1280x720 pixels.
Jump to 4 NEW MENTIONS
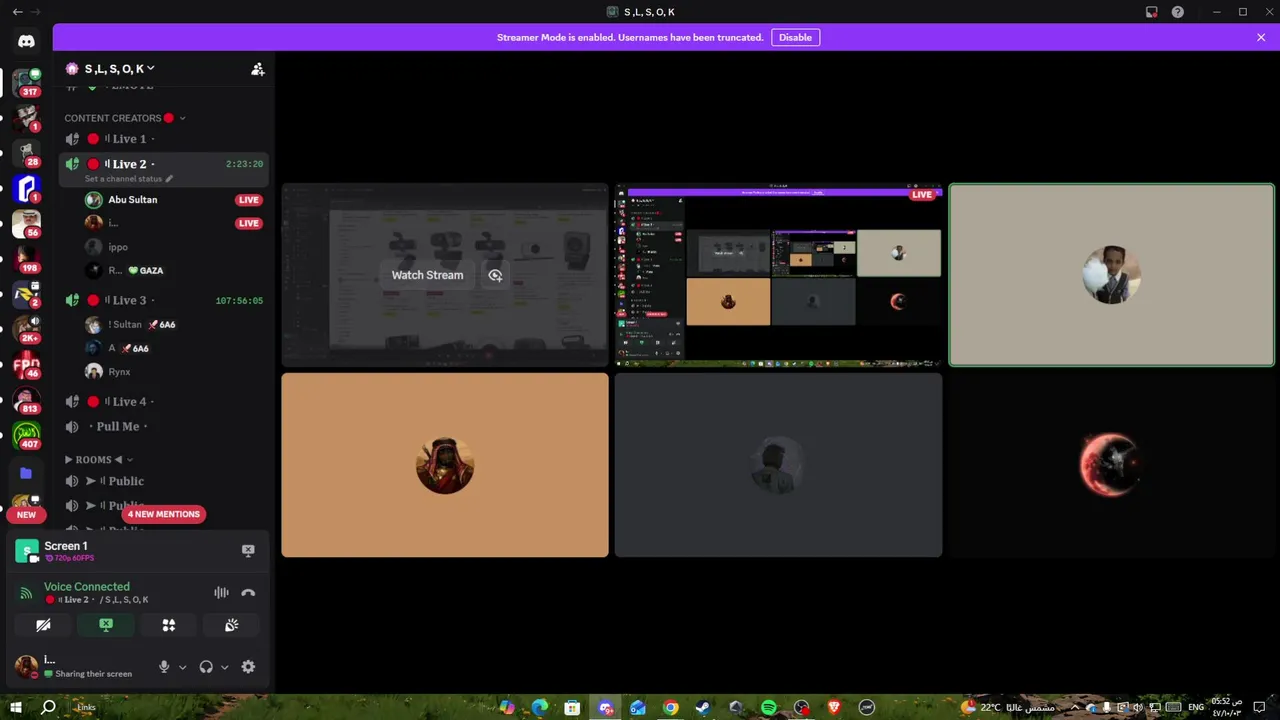164,514
